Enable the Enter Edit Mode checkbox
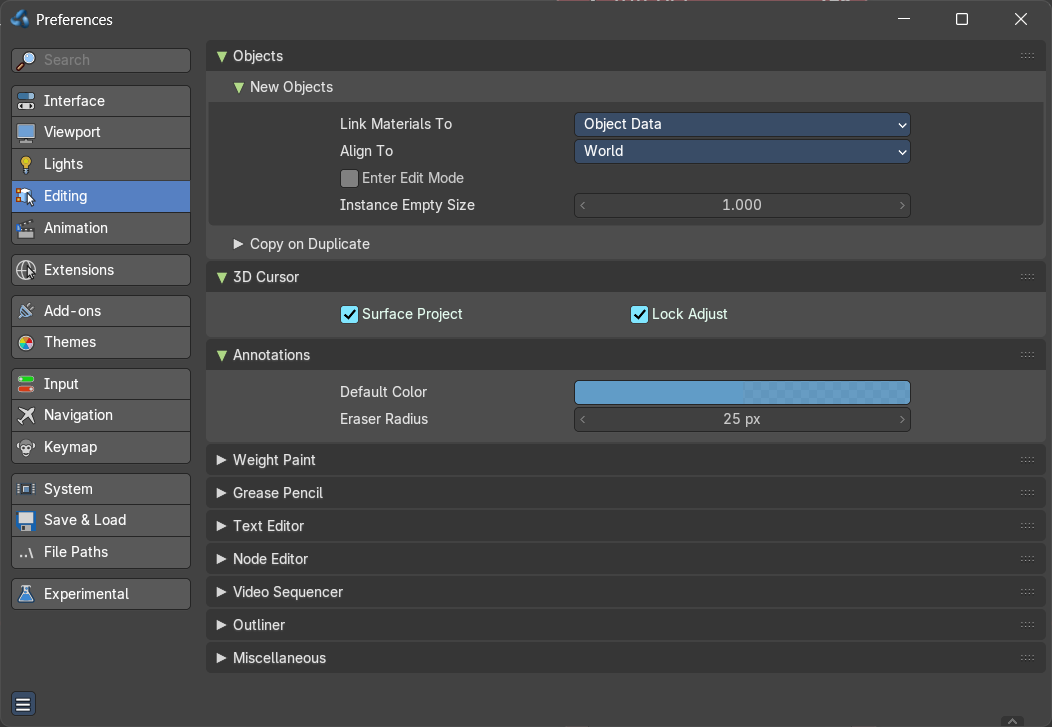Viewport: 1052px width, 727px height. point(349,178)
